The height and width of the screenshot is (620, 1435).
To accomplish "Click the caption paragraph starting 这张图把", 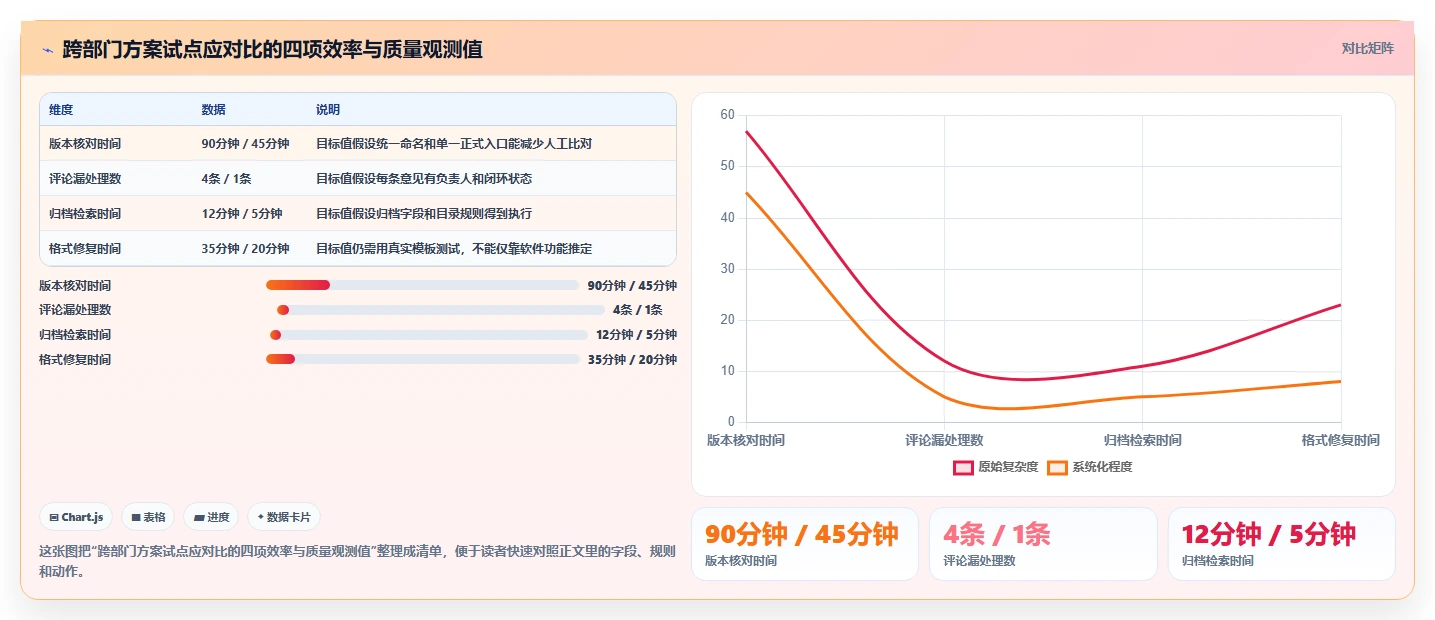I will click(357, 561).
